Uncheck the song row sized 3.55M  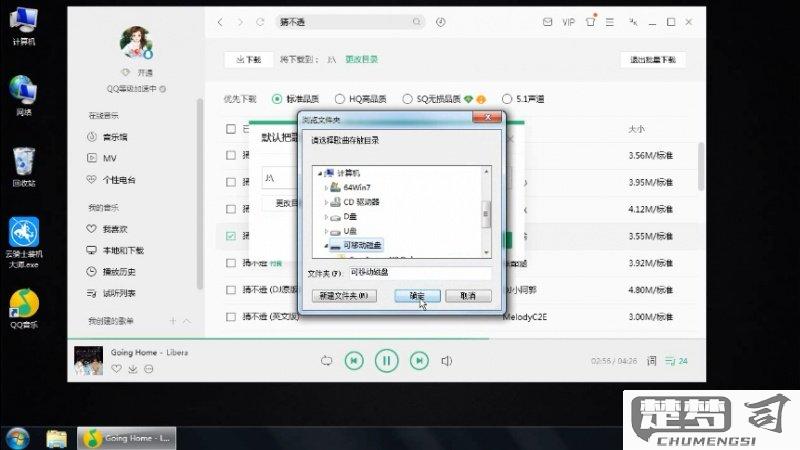click(x=231, y=236)
